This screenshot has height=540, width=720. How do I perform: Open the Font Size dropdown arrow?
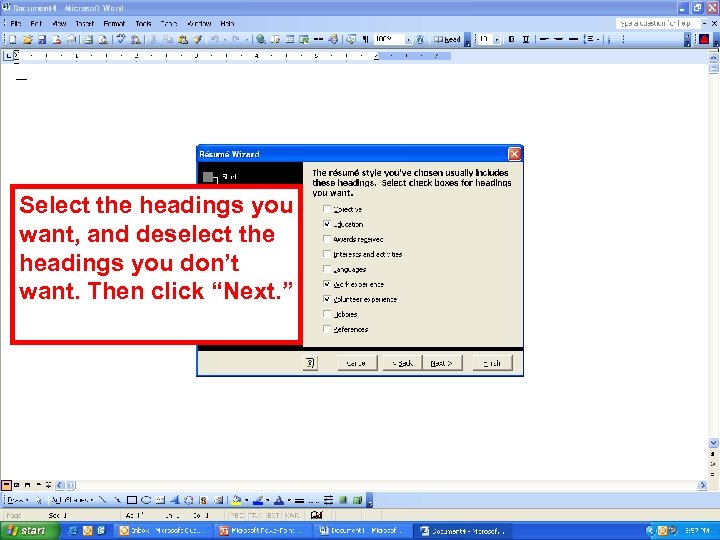click(496, 39)
